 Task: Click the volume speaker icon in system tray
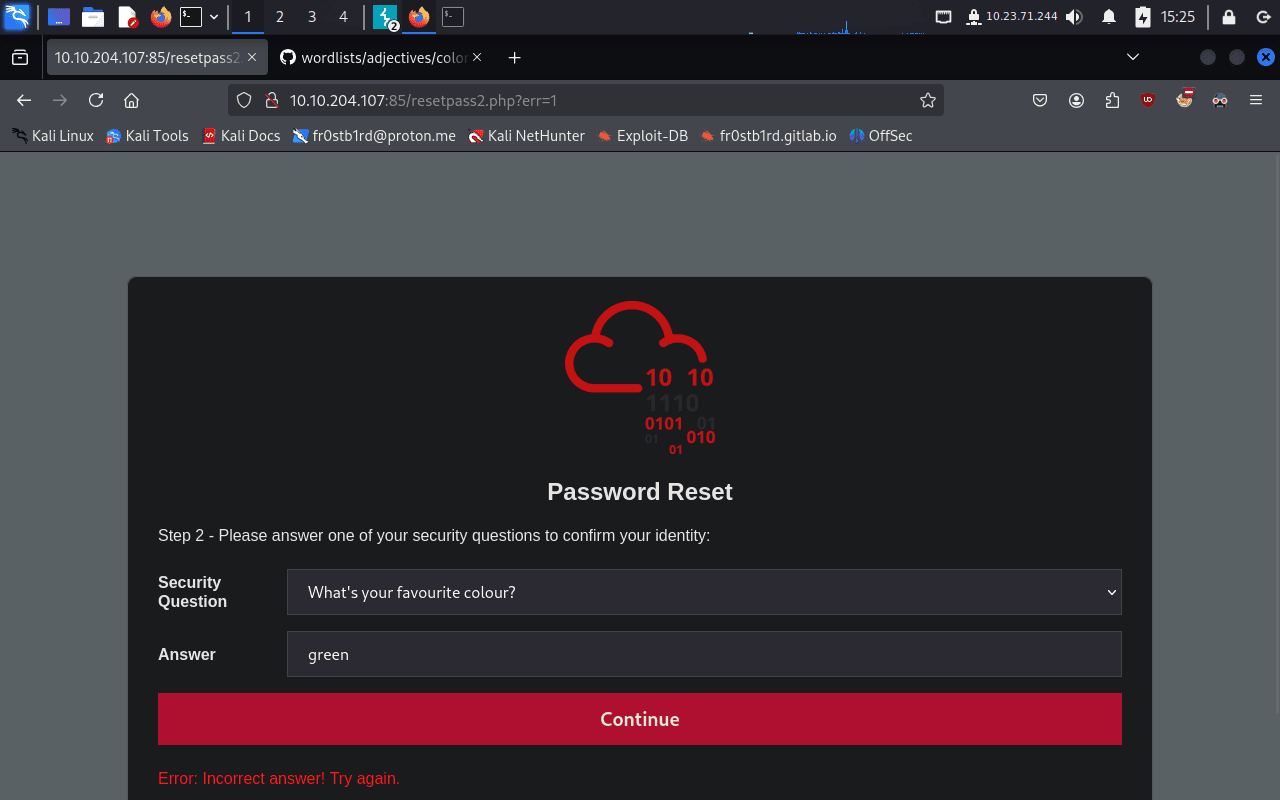point(1074,17)
